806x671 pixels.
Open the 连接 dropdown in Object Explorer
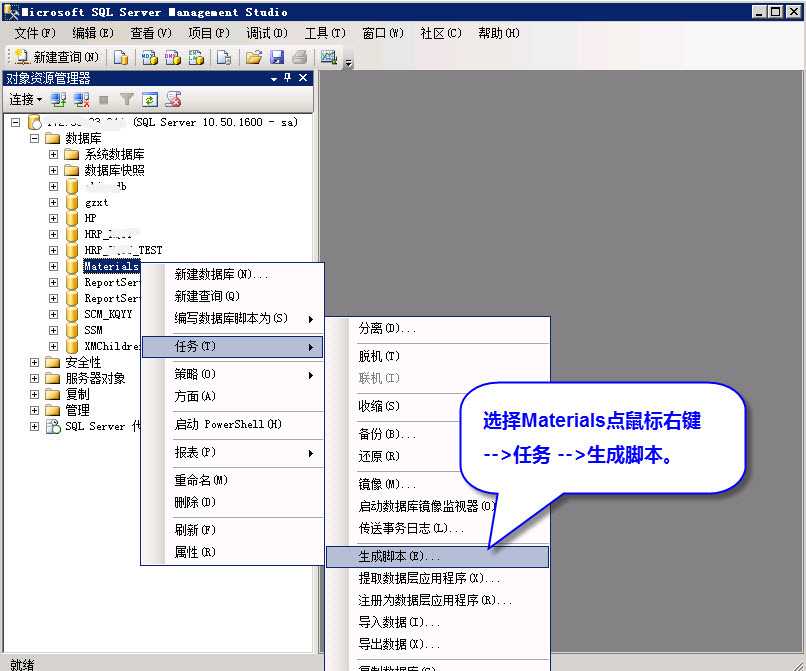pyautogui.click(x=26, y=99)
